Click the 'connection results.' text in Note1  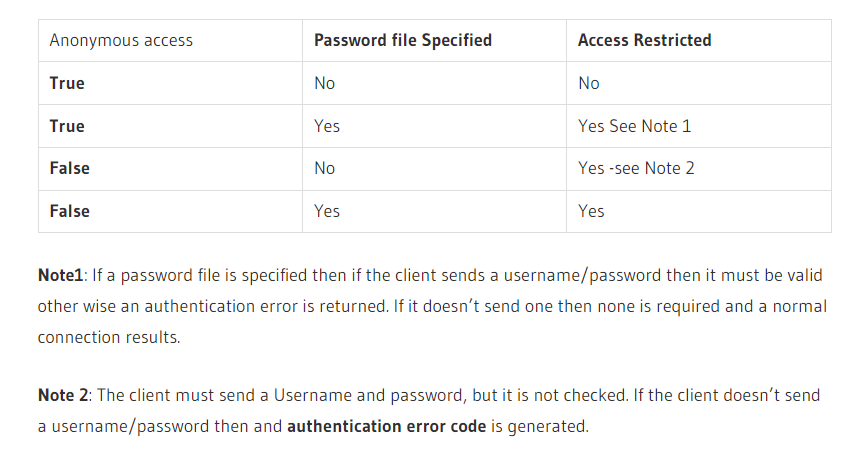(109, 337)
